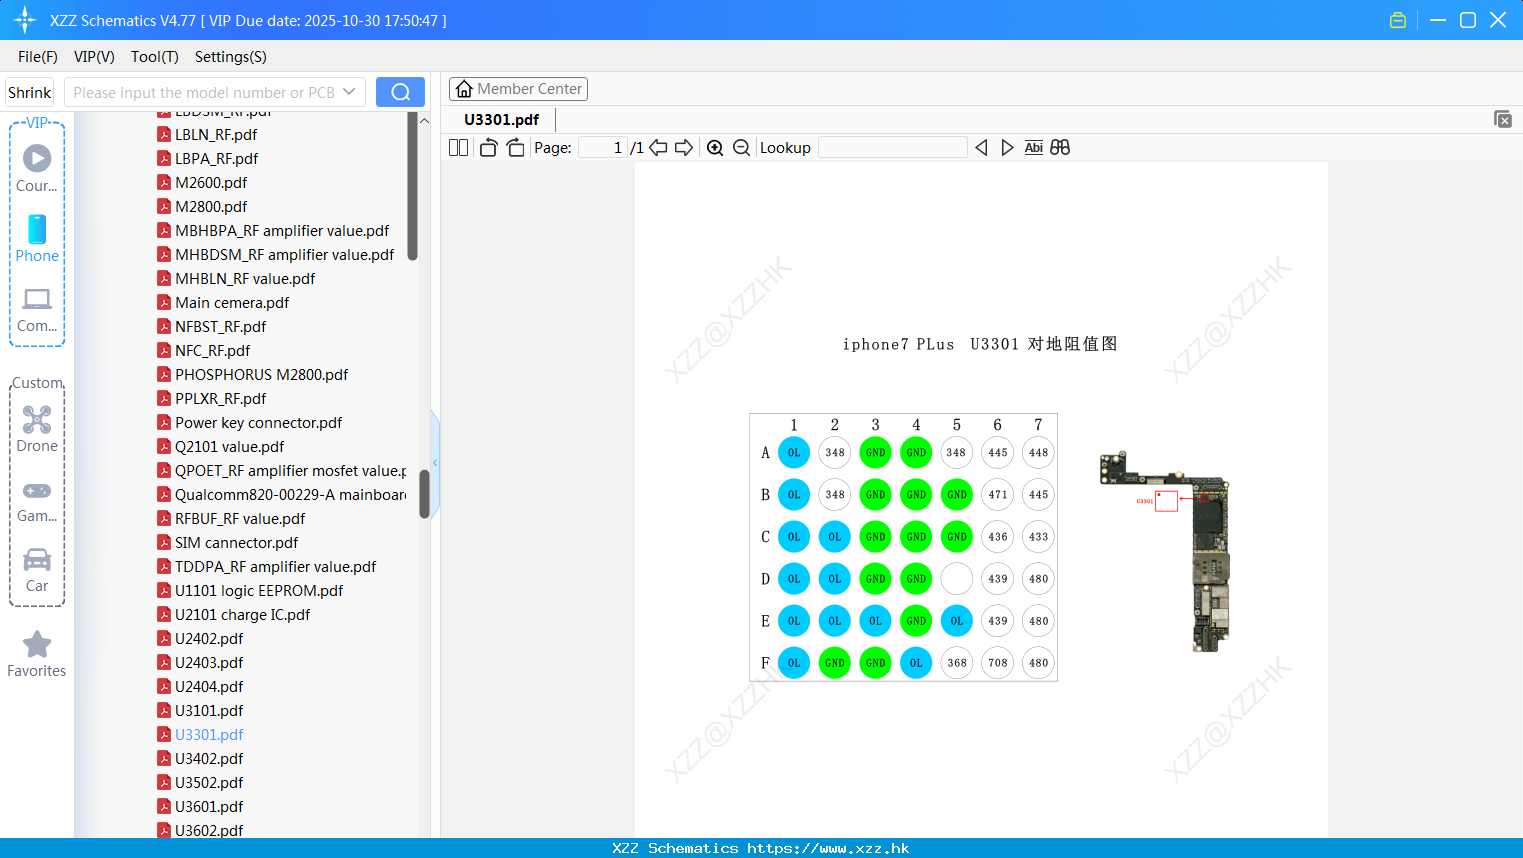Open U3601.pdf
This screenshot has width=1523, height=858.
click(200, 806)
